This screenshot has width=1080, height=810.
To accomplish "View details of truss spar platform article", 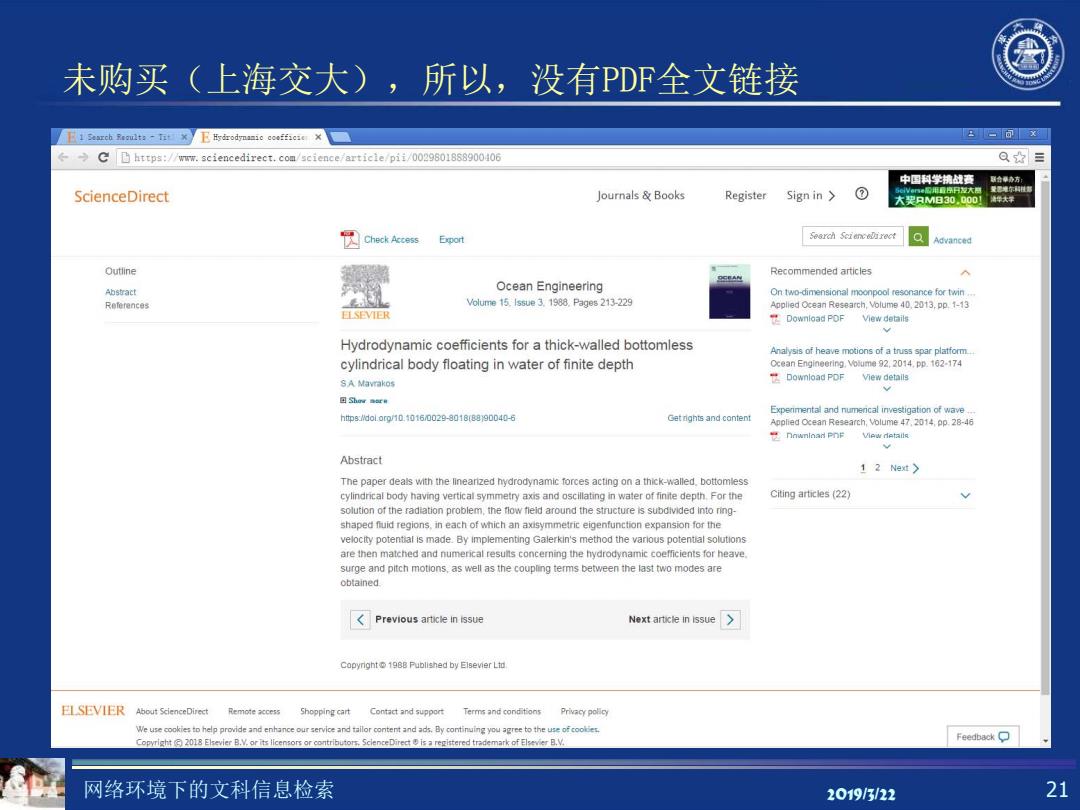I will point(885,377).
